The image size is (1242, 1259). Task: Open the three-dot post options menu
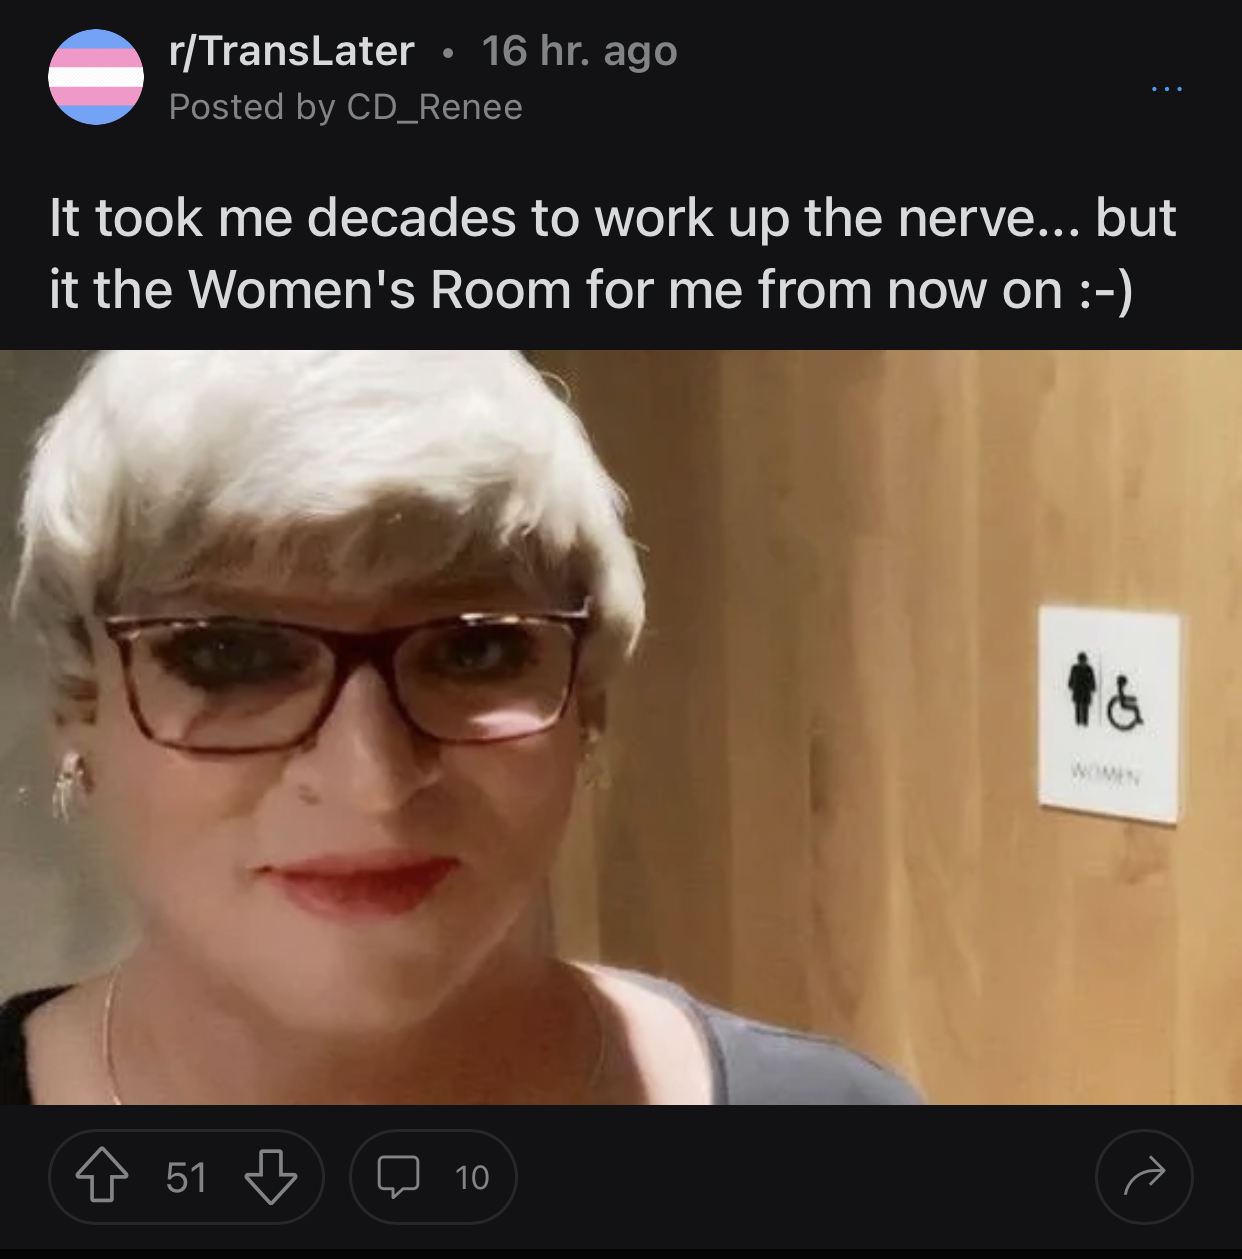(1166, 89)
